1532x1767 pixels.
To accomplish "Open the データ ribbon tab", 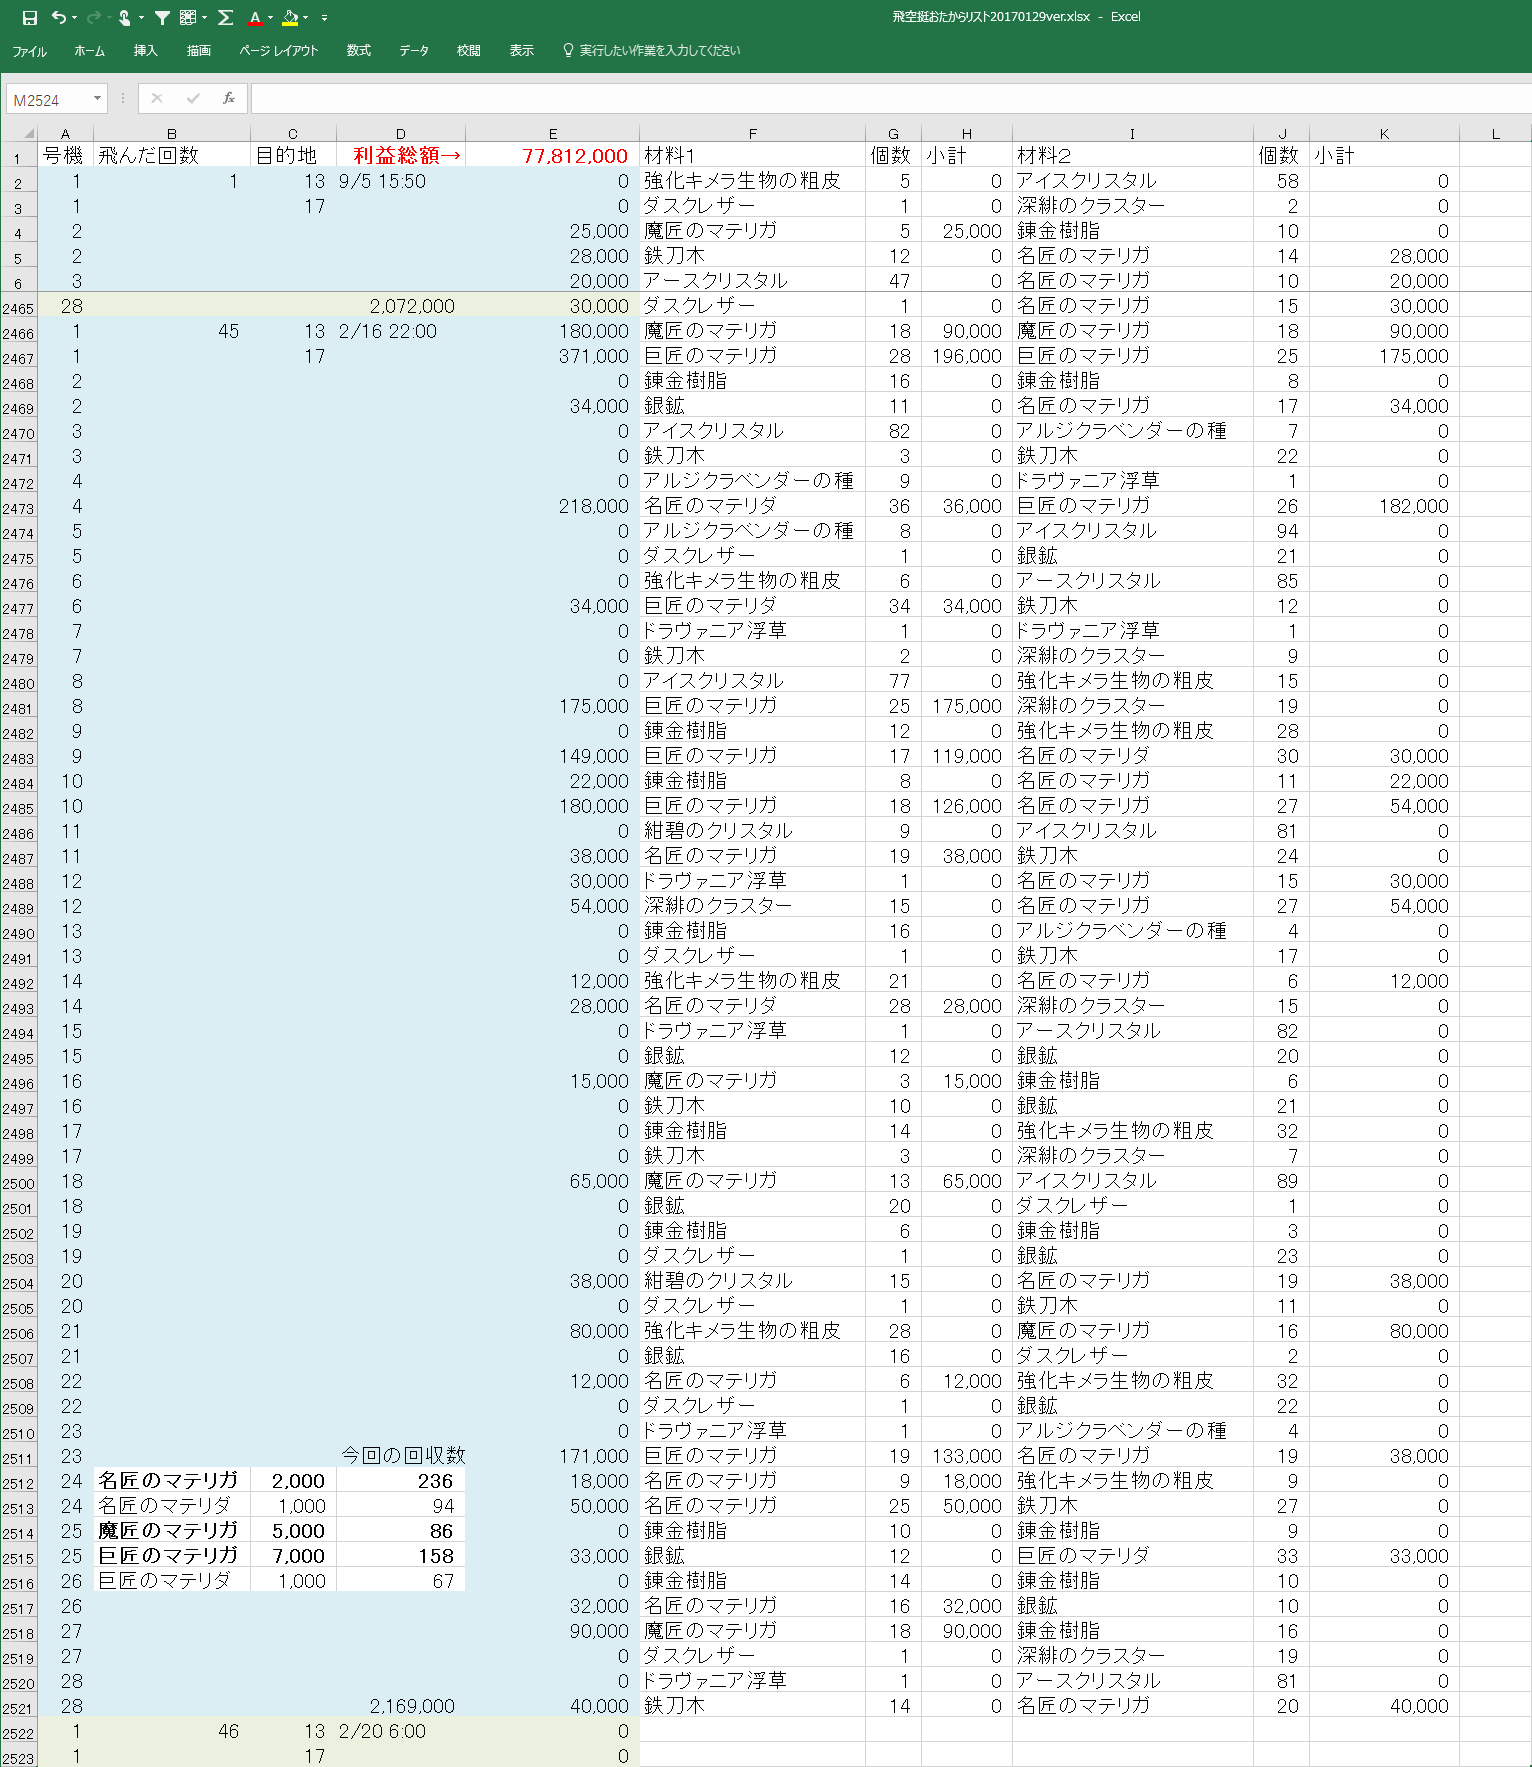I will point(413,50).
